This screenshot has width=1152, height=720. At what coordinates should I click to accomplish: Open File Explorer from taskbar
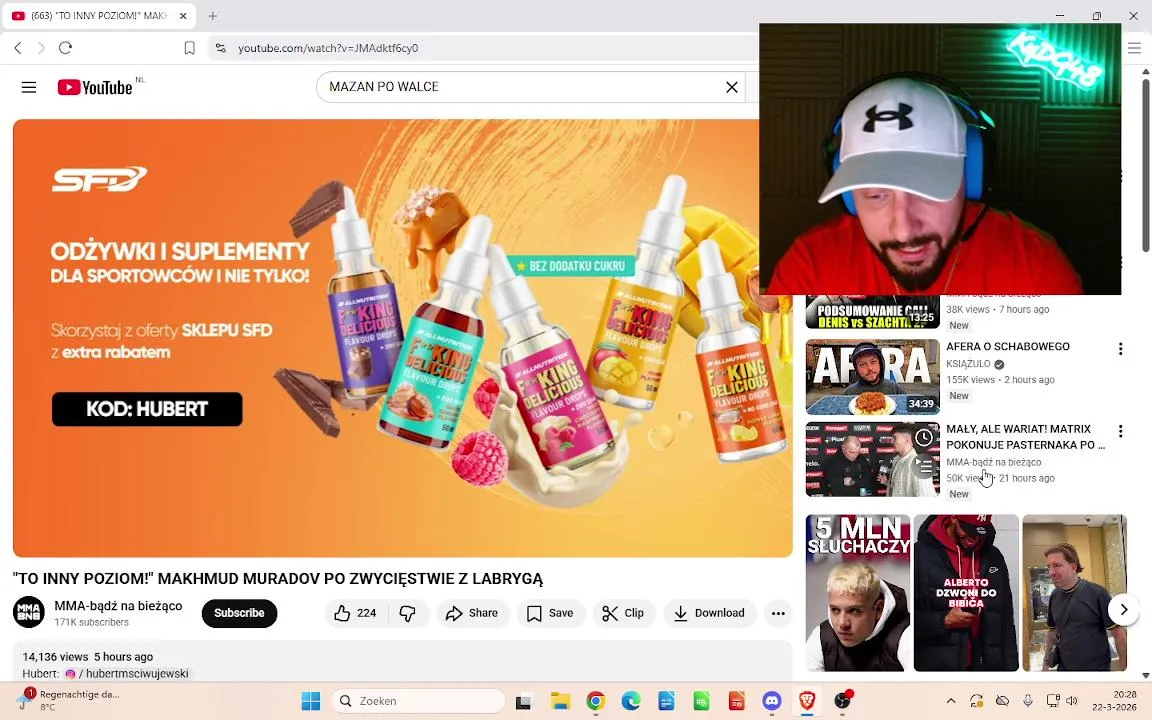click(561, 702)
